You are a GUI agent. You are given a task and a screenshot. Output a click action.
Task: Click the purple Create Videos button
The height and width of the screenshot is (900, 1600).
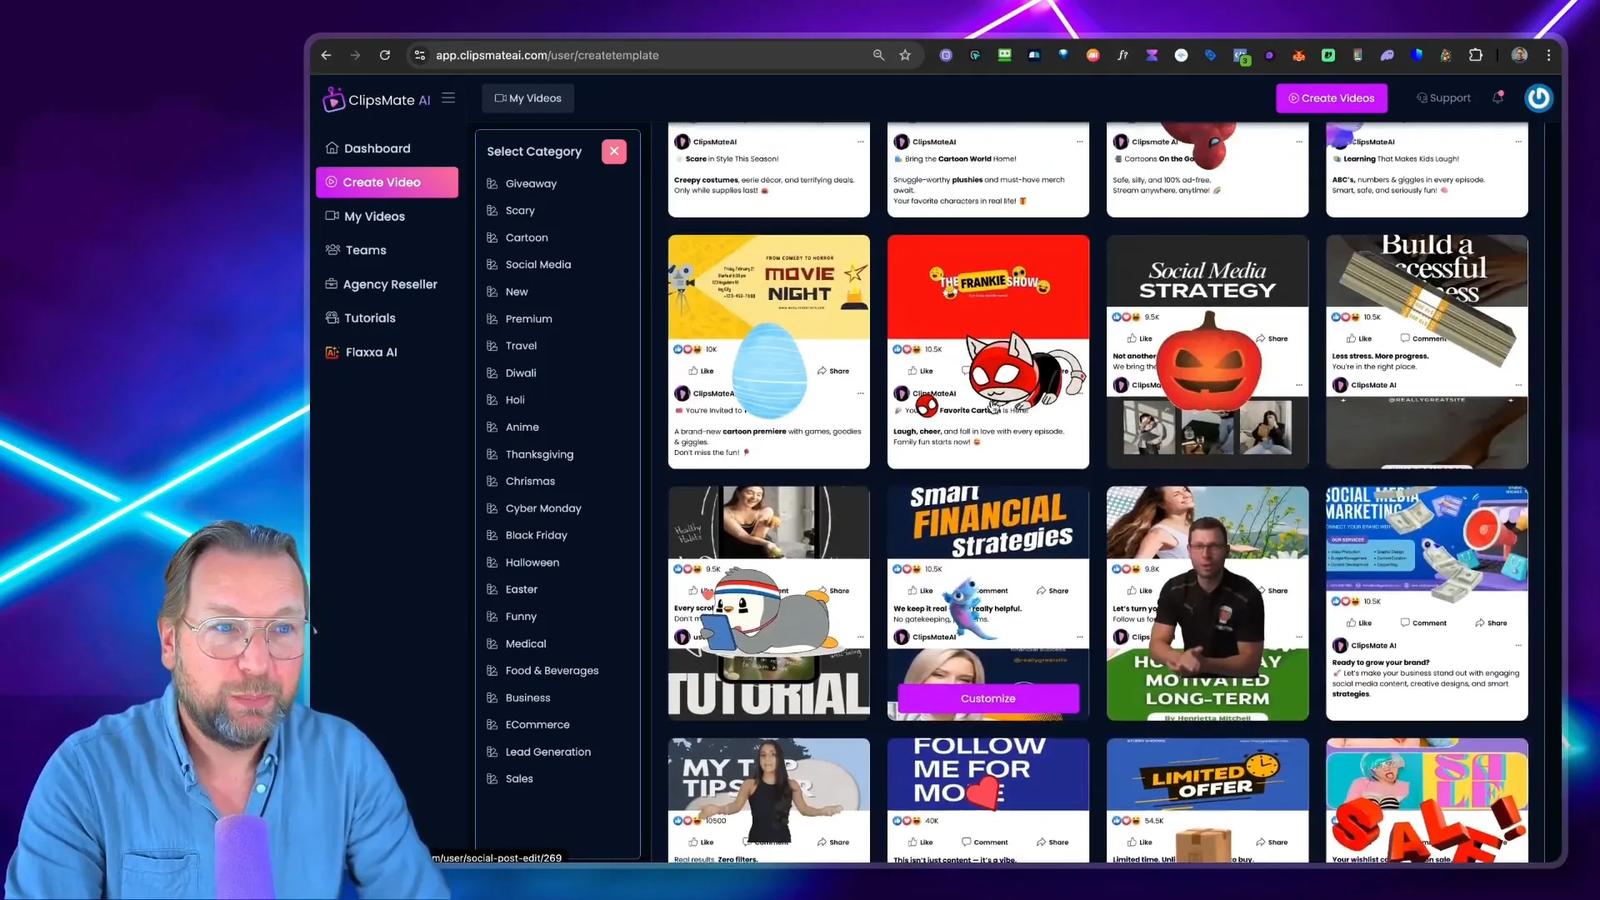click(1331, 98)
